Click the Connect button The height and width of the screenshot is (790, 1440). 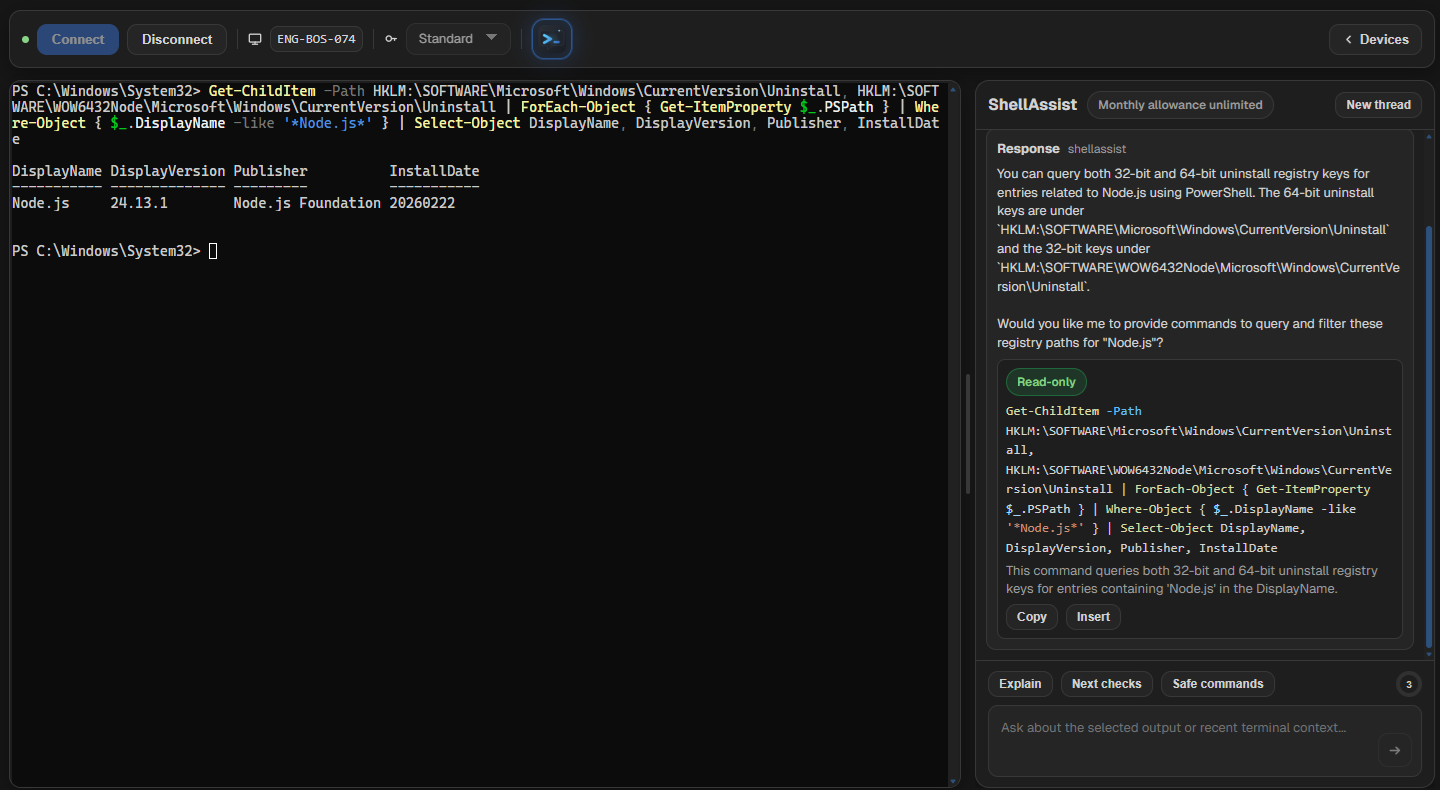78,39
